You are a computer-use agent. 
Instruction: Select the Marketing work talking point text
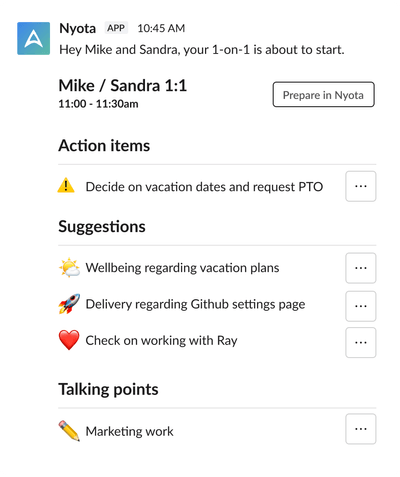coord(129,431)
